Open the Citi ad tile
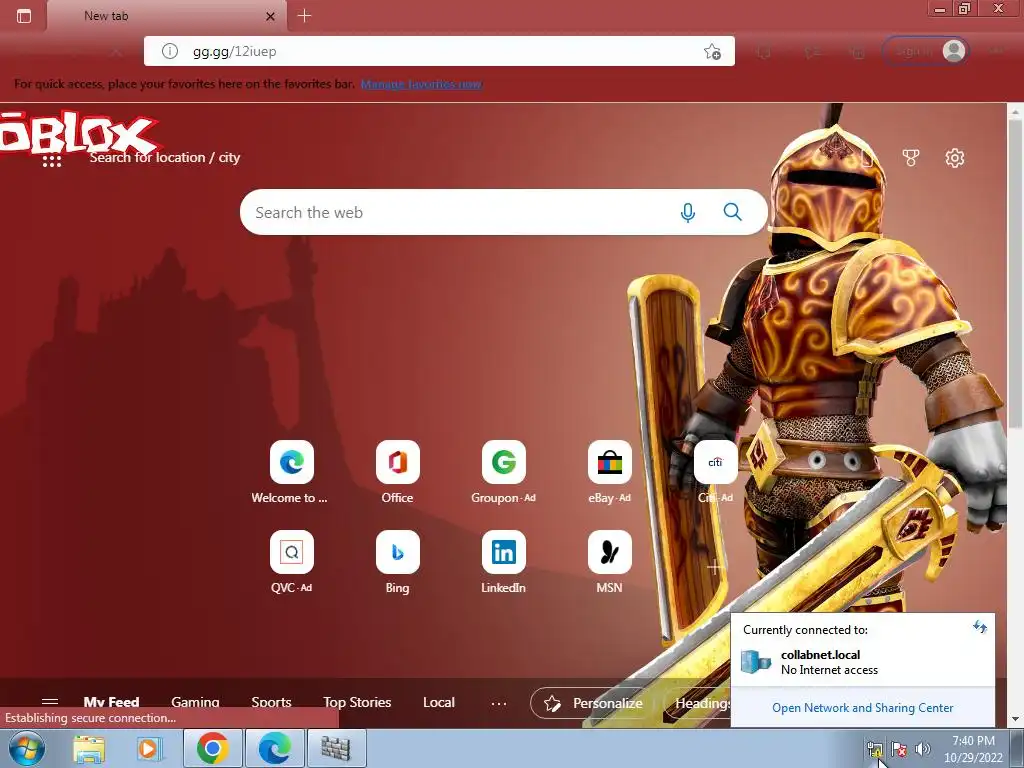The image size is (1024, 768). (x=716, y=472)
